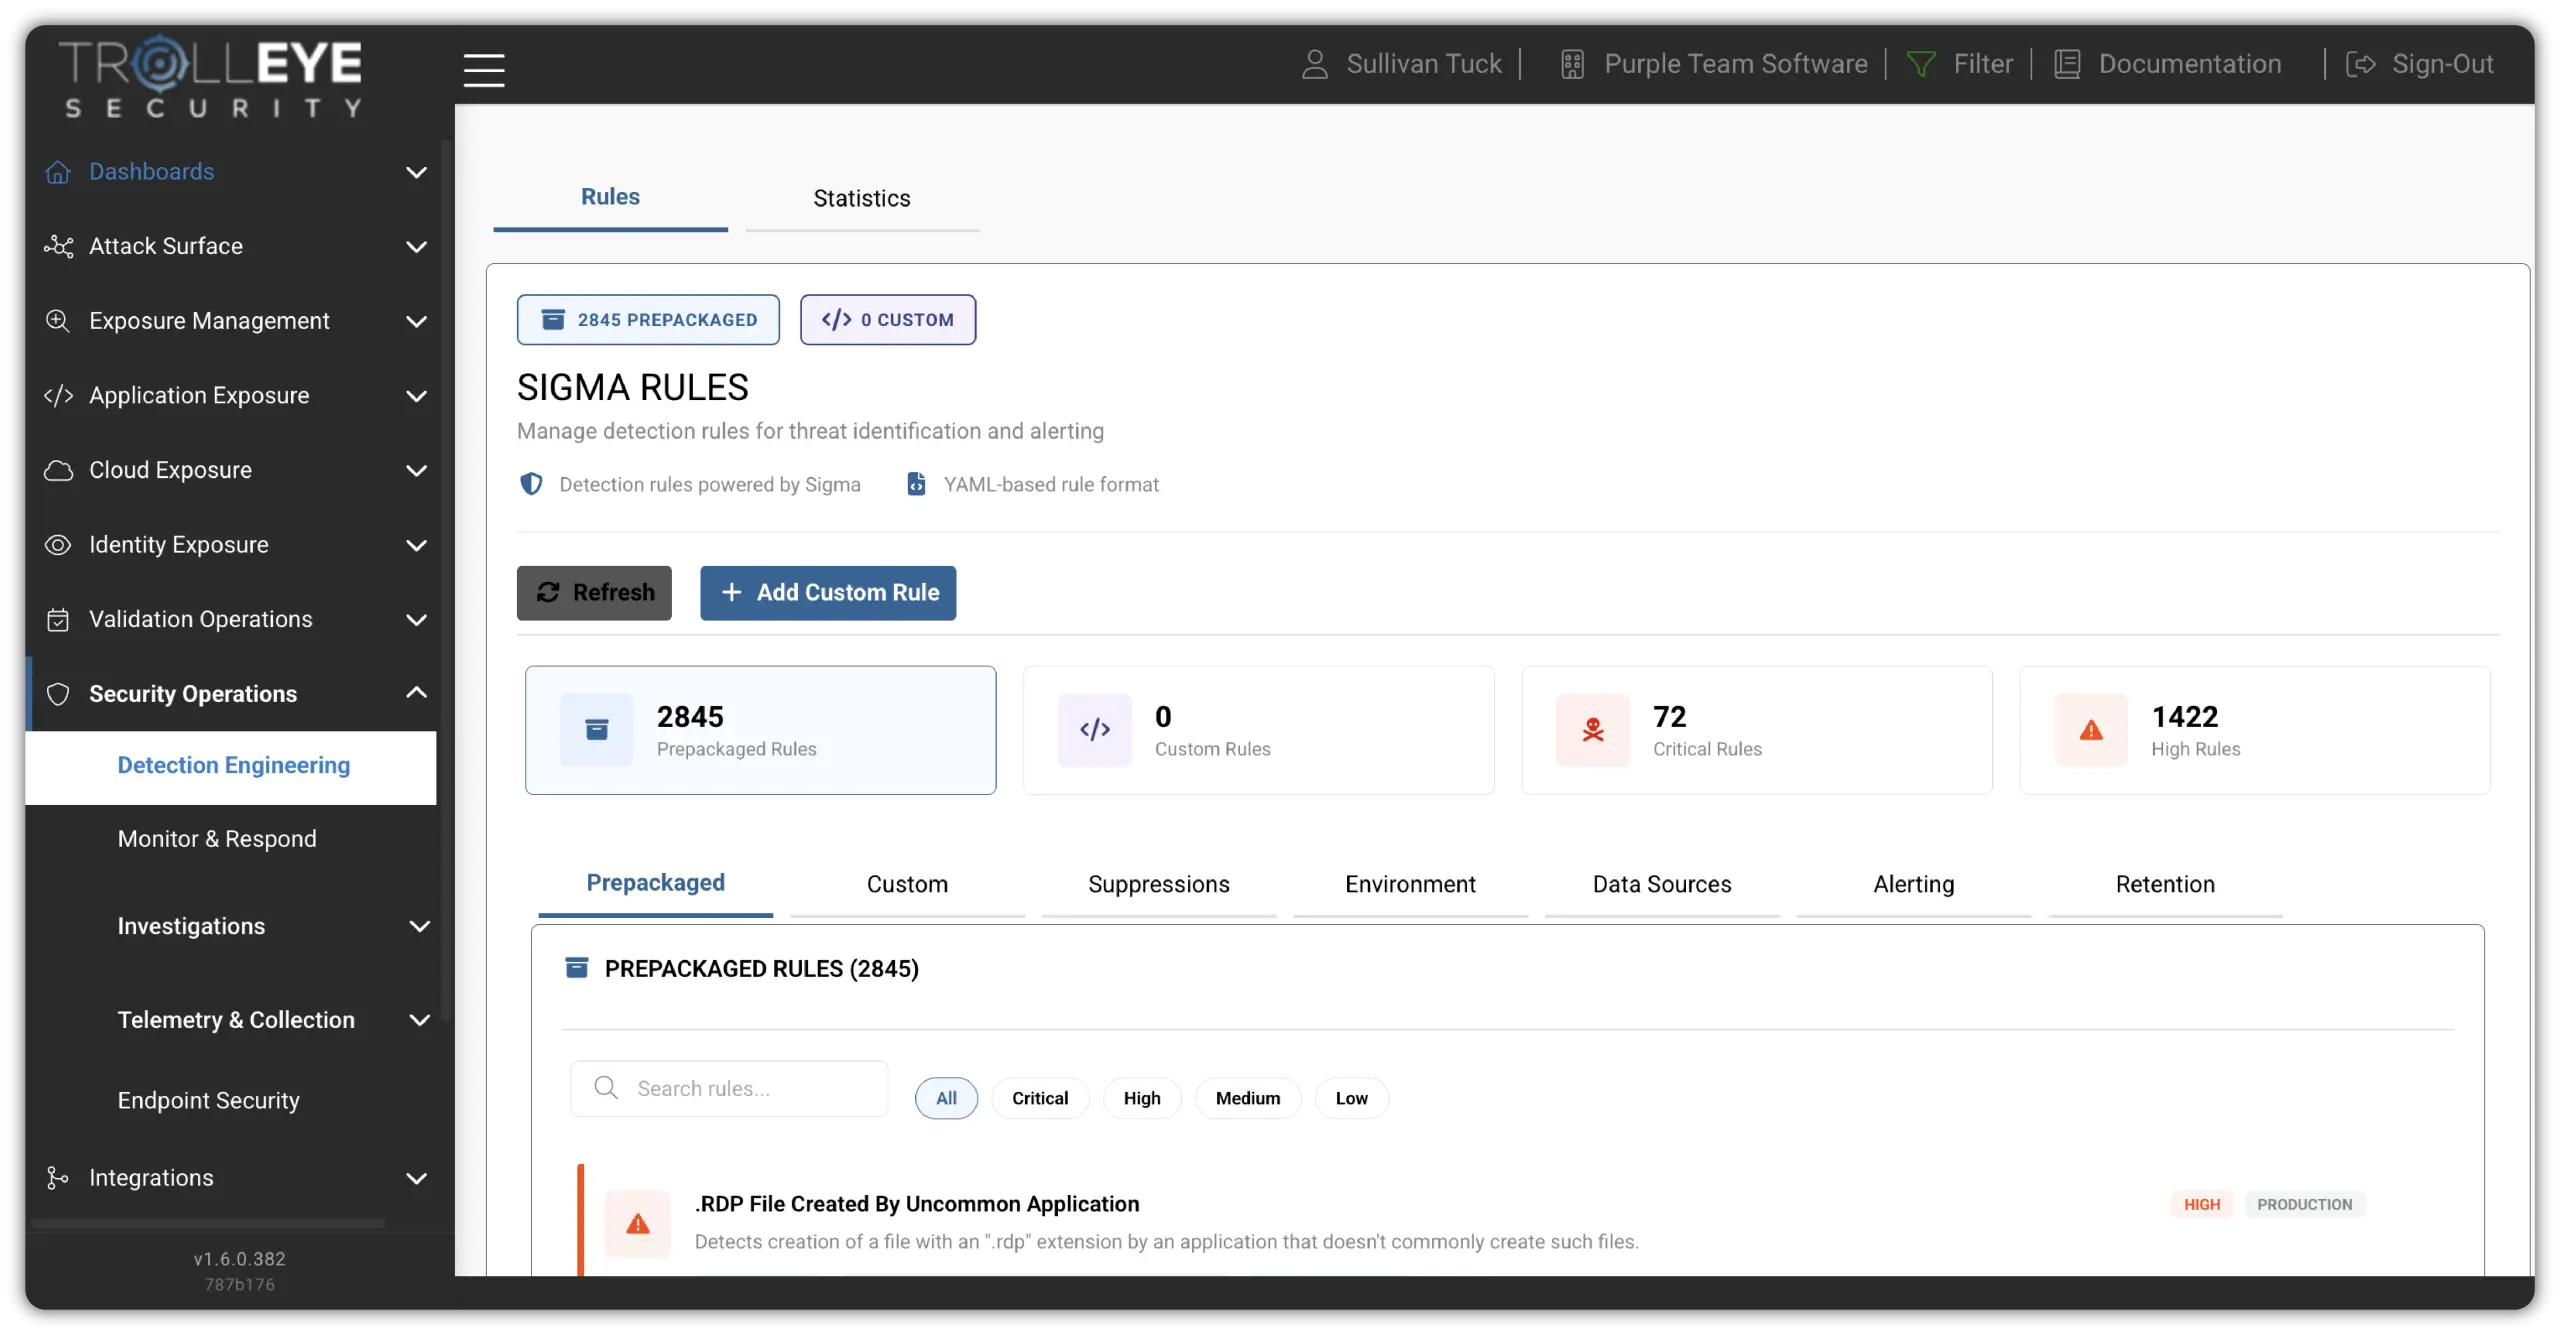This screenshot has height=1335, width=2560.
Task: Click the Refresh button
Action: click(594, 593)
